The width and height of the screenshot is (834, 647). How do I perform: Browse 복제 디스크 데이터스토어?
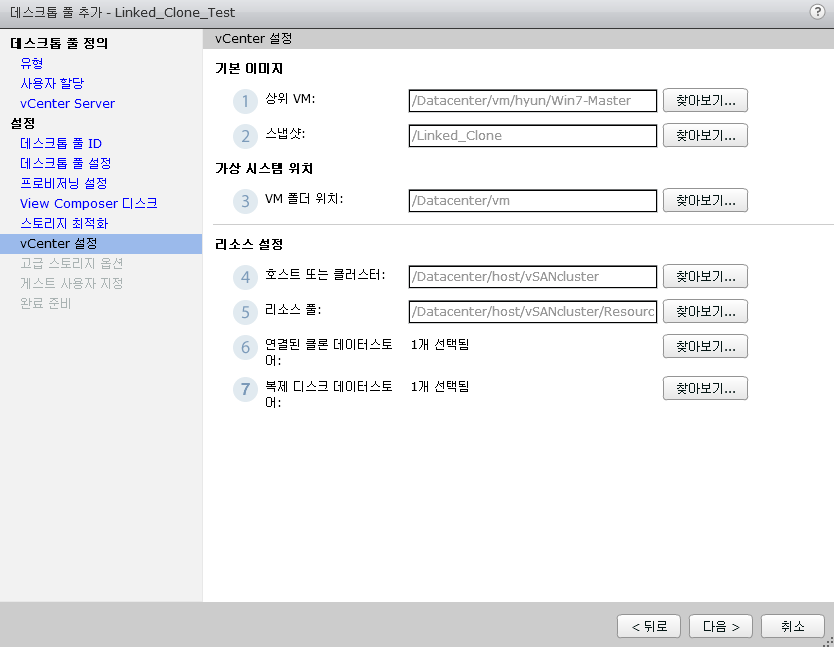705,388
